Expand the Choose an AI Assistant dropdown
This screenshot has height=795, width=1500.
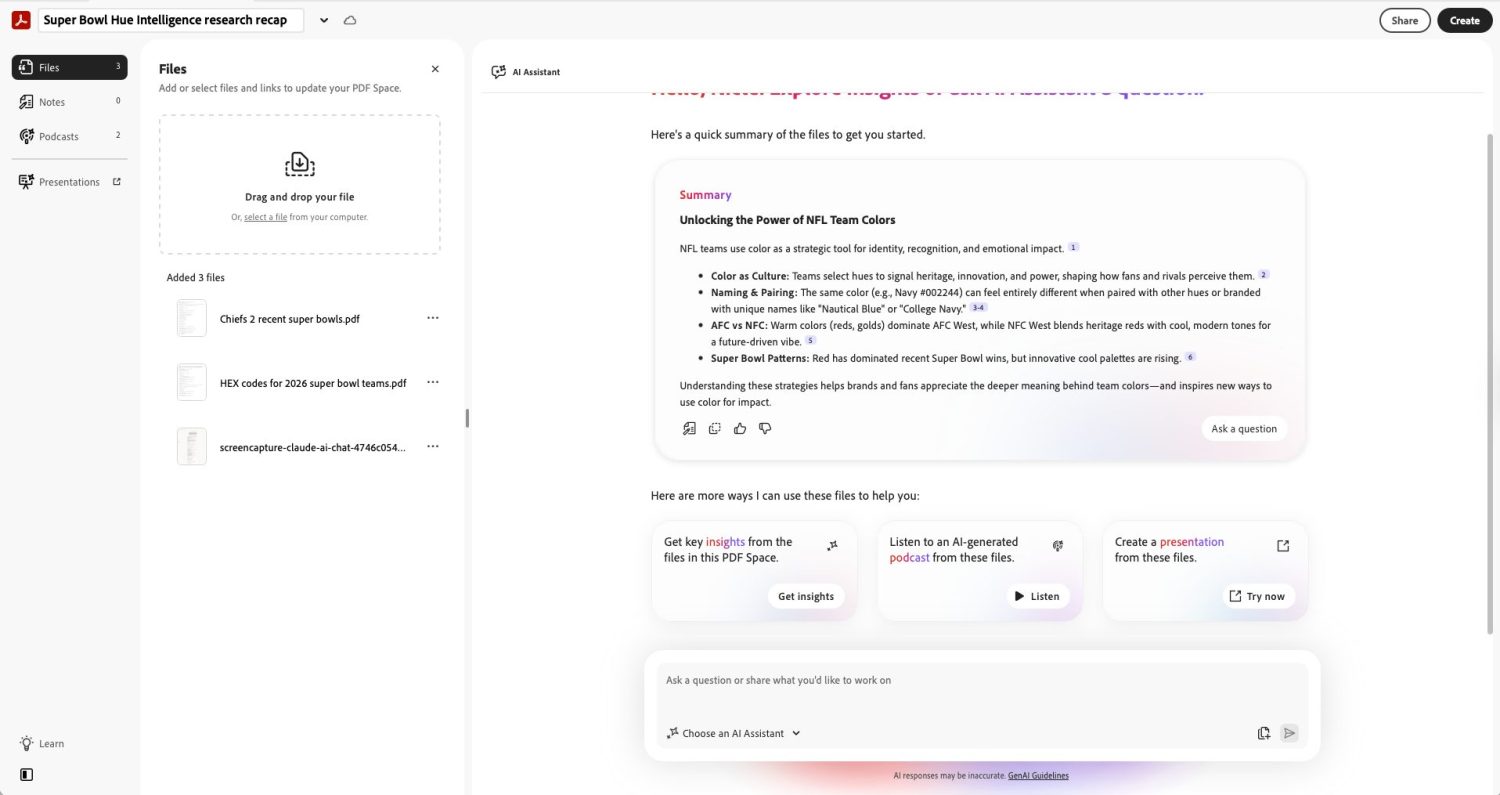pos(734,733)
